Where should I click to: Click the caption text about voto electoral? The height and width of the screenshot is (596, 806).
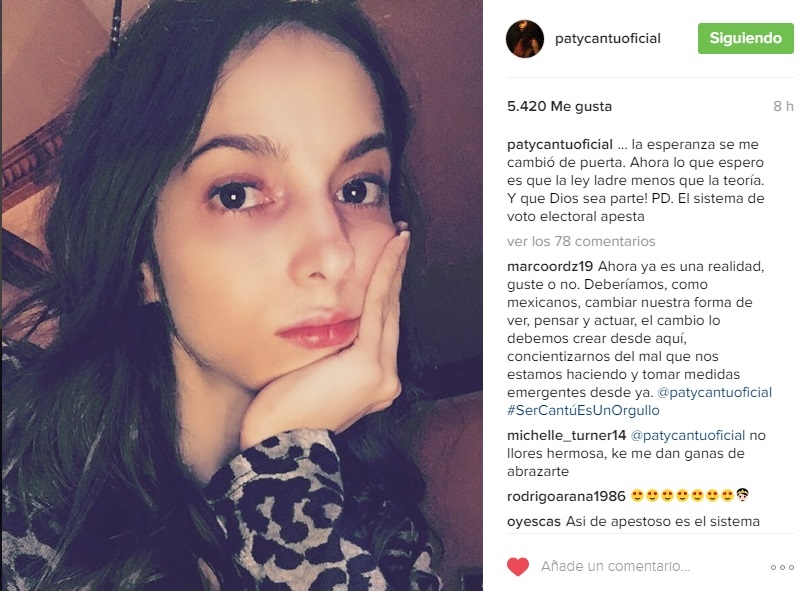636,180
